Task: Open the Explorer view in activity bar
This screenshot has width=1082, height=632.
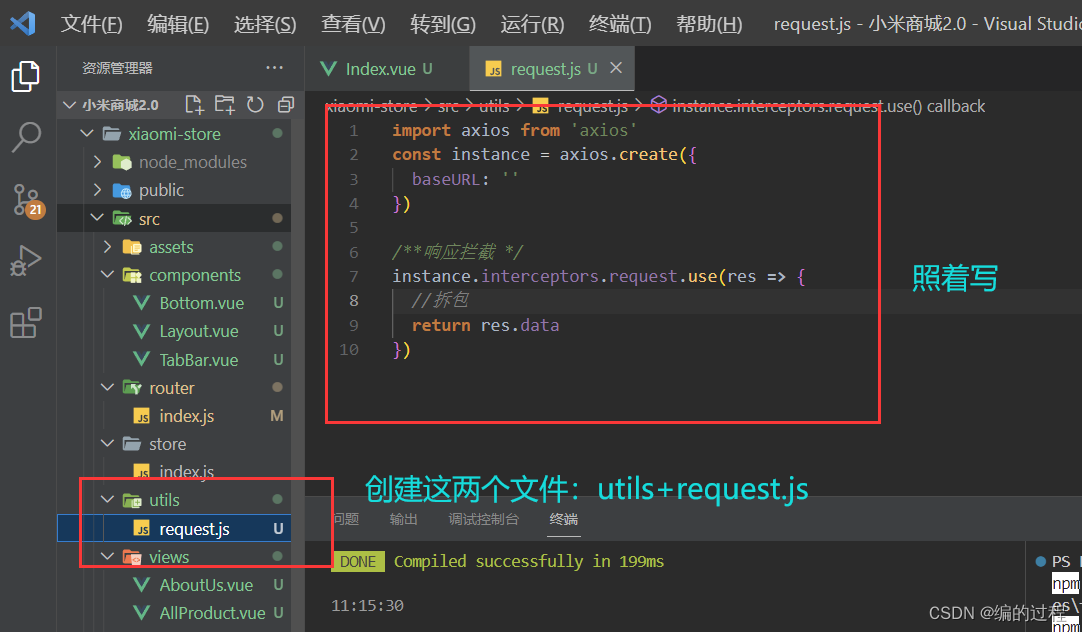Action: click(x=26, y=76)
